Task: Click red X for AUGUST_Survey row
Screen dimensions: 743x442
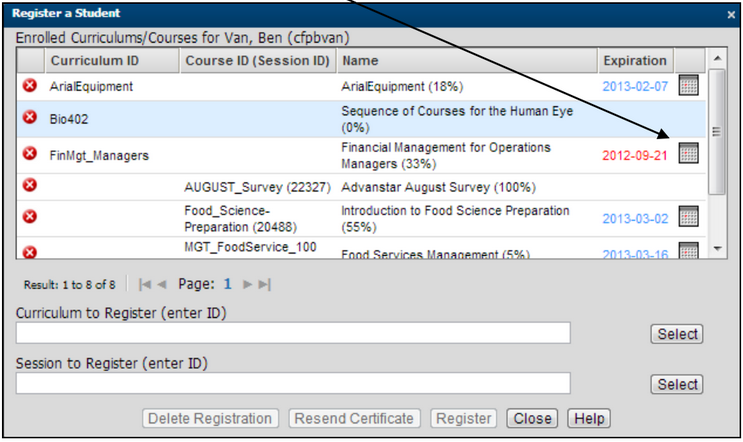Action: [x=30, y=185]
